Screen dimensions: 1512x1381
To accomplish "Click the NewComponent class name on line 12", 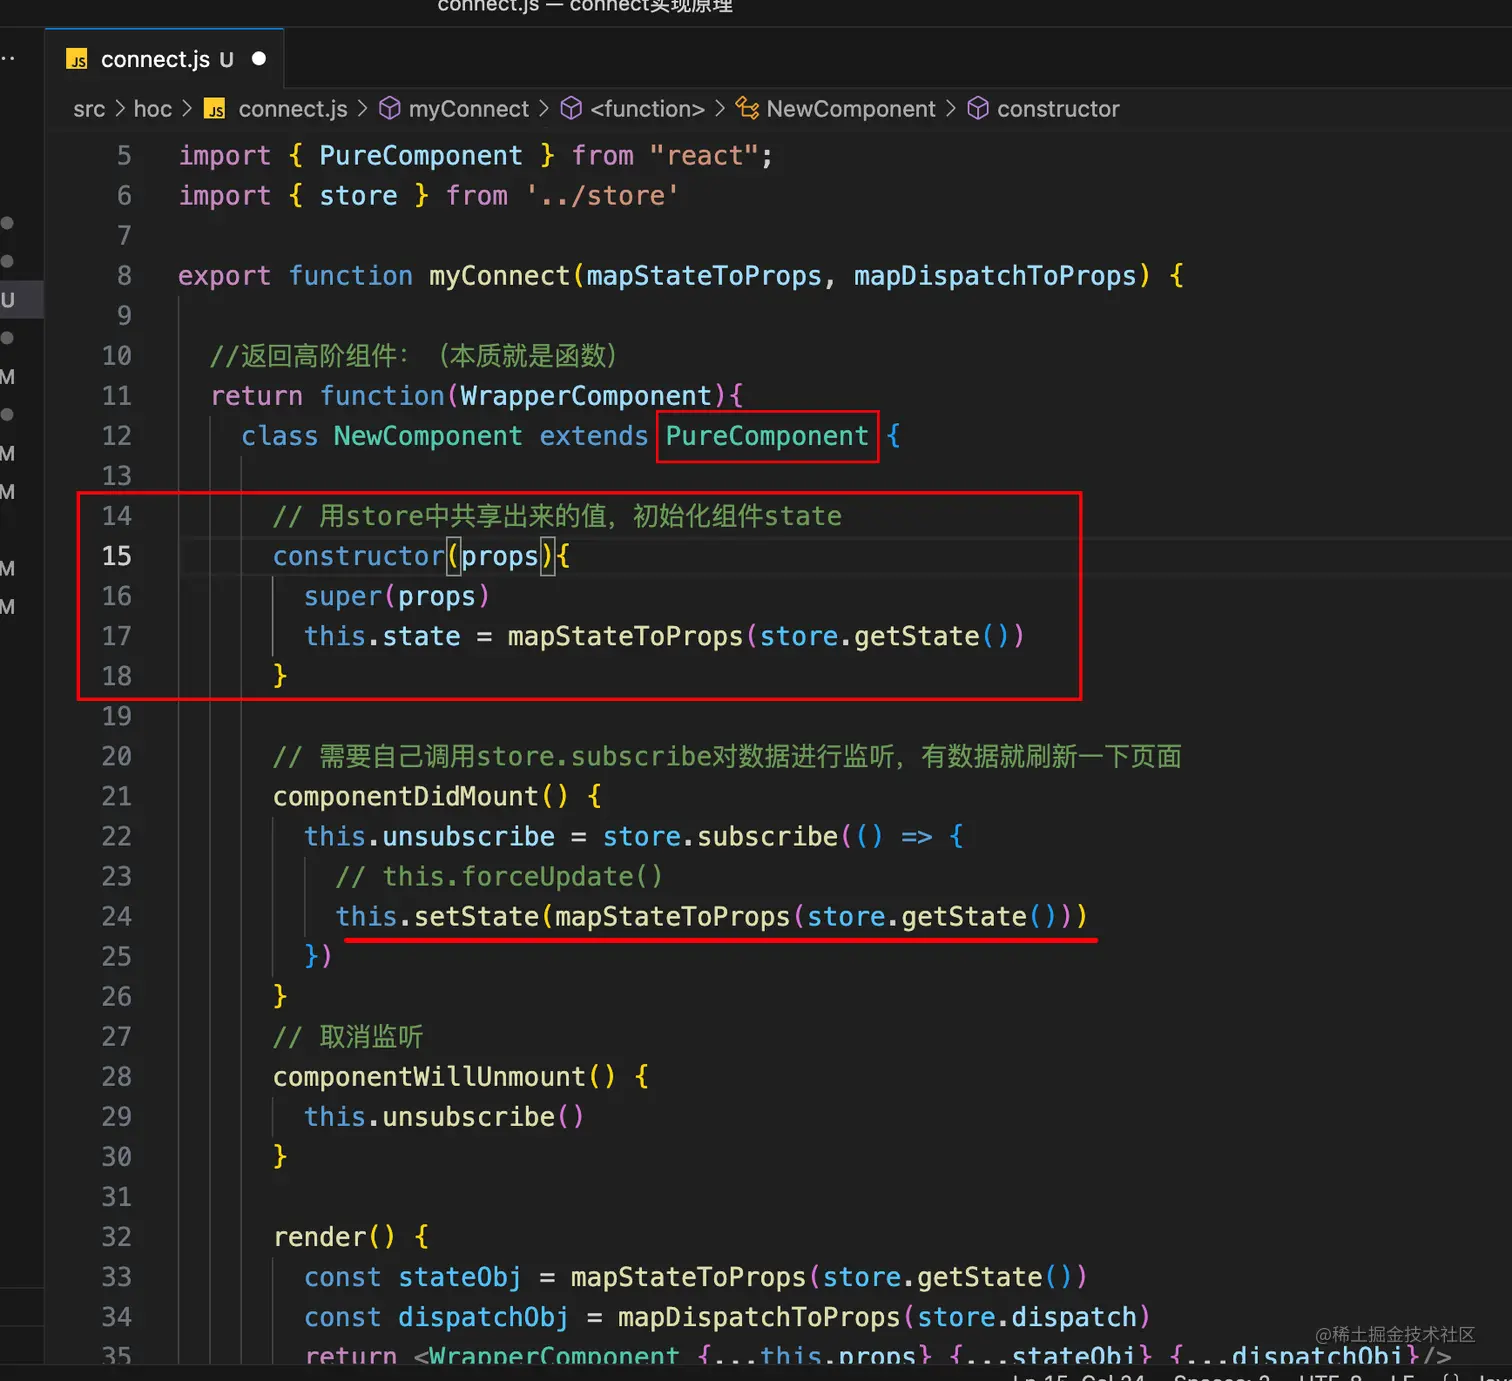I will pyautogui.click(x=428, y=436).
